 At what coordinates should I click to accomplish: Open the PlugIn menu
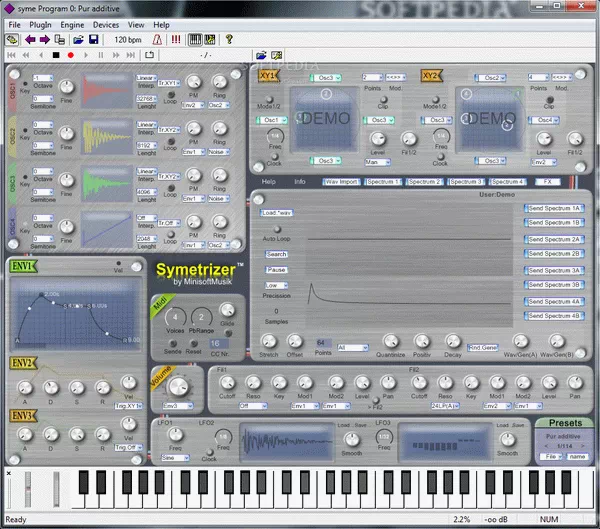click(x=40, y=25)
